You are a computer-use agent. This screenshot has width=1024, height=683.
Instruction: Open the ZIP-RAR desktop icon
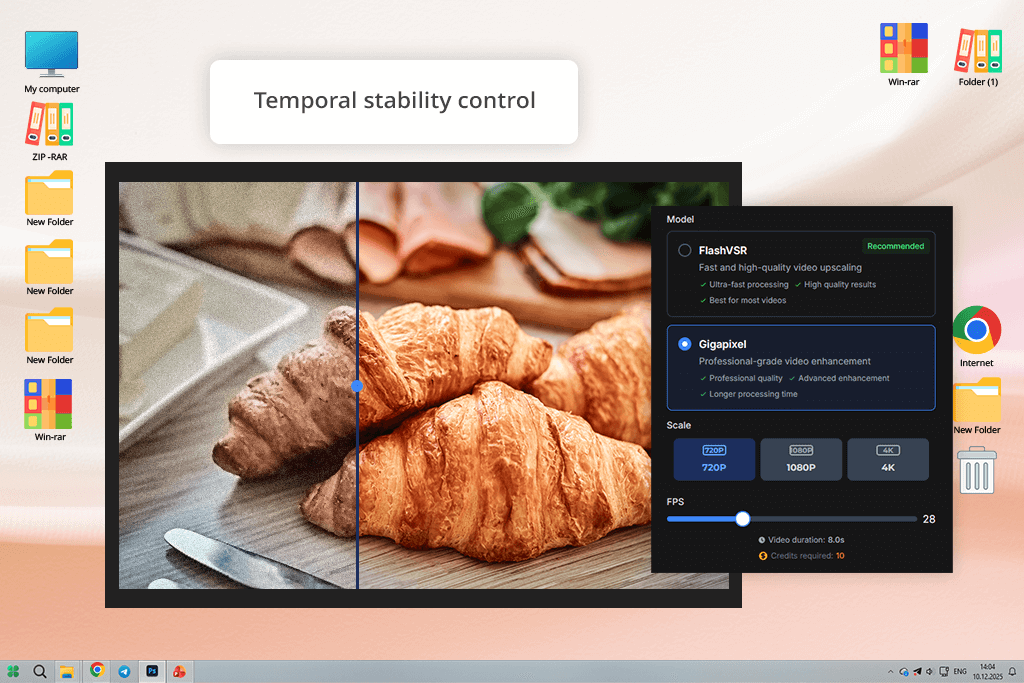[x=50, y=131]
